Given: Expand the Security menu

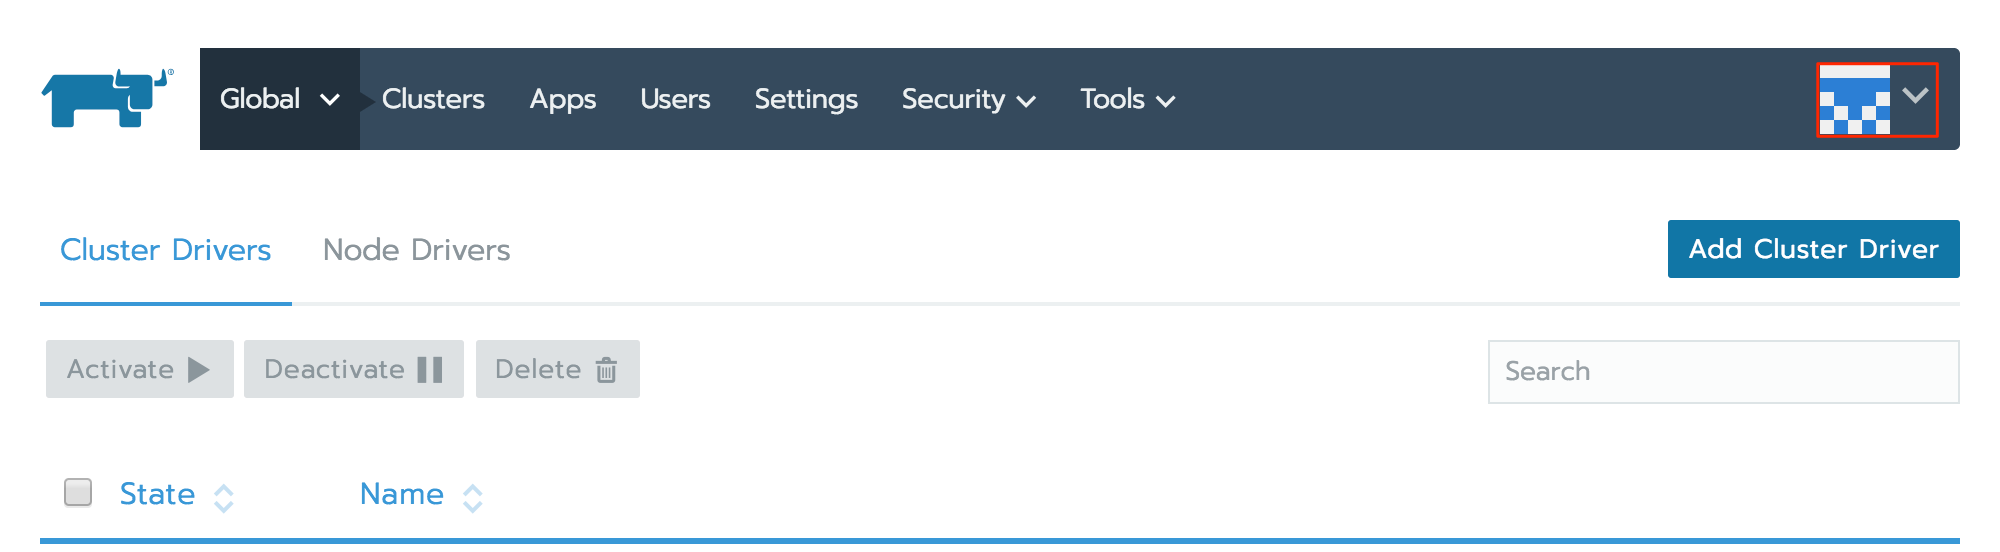Looking at the screenshot, I should pyautogui.click(x=967, y=99).
